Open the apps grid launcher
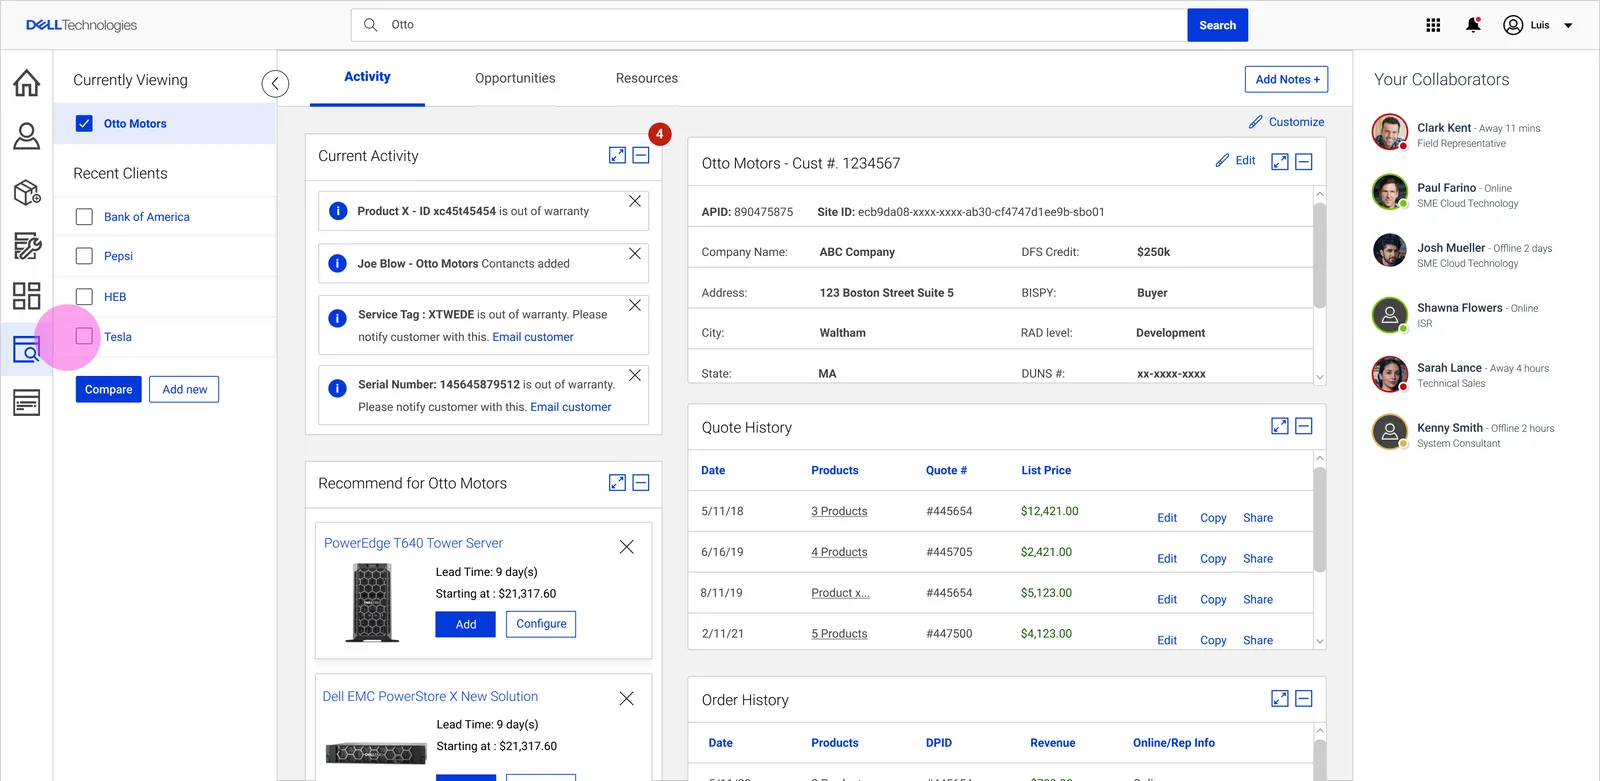Screen dimensions: 1600x781 tap(1433, 25)
